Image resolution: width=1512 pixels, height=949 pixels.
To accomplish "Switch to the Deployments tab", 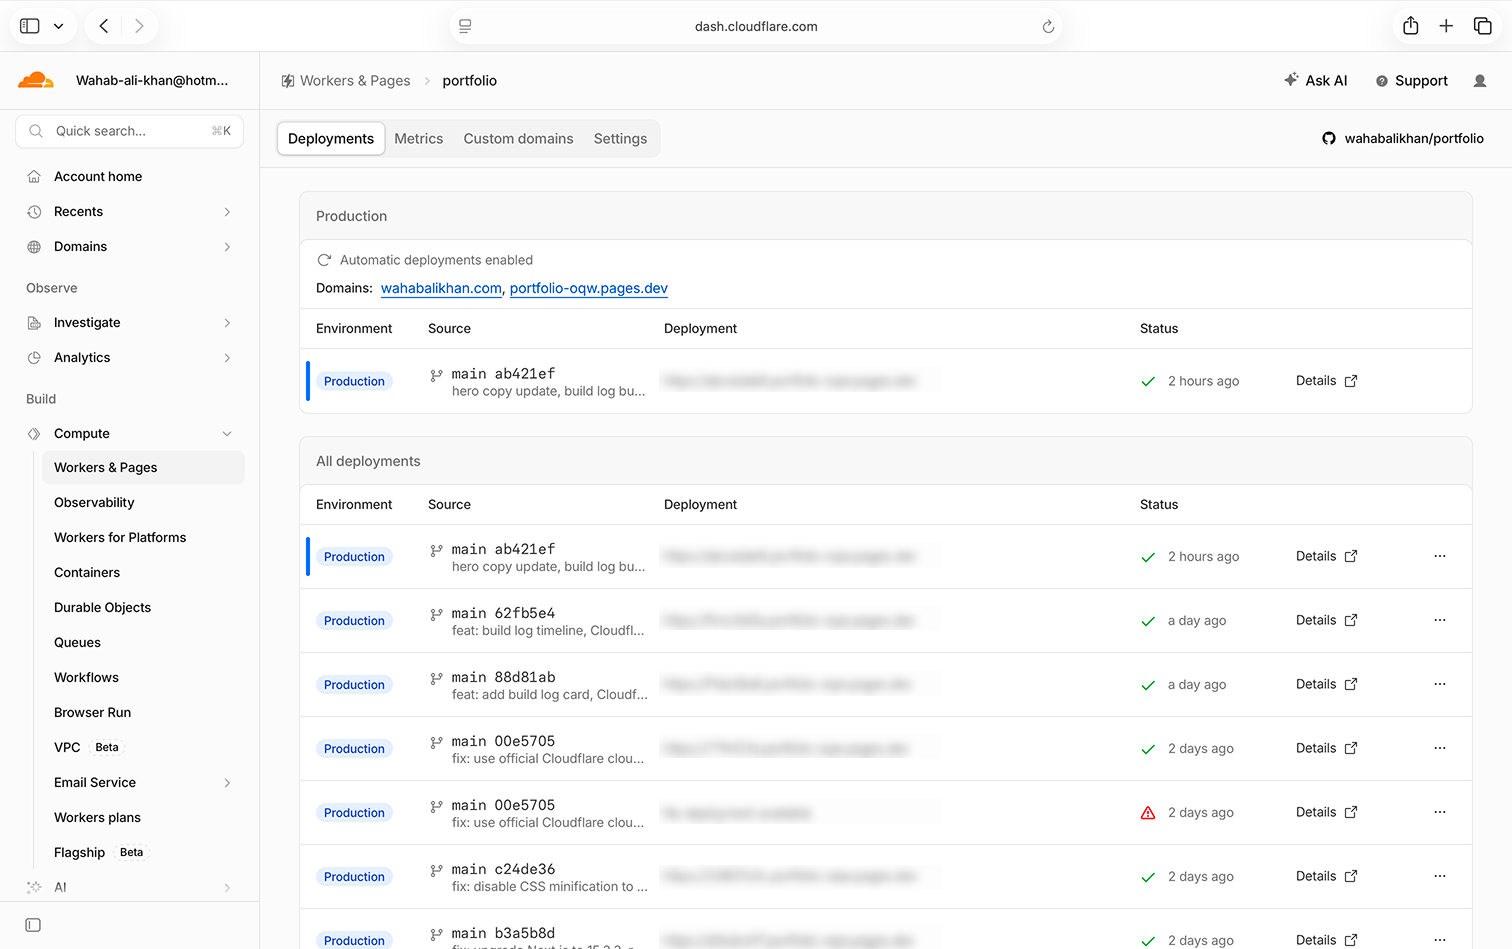I will (331, 139).
